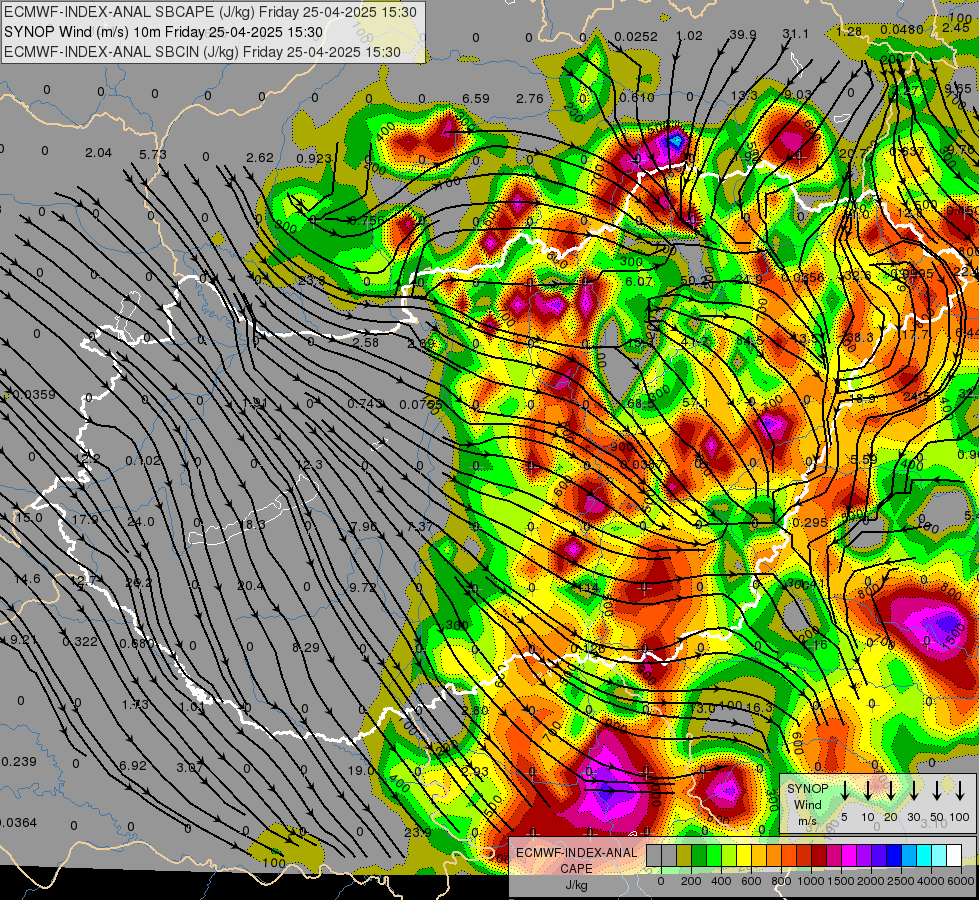This screenshot has width=979, height=900.
Task: Click the map value 2.76
Action: point(529,99)
